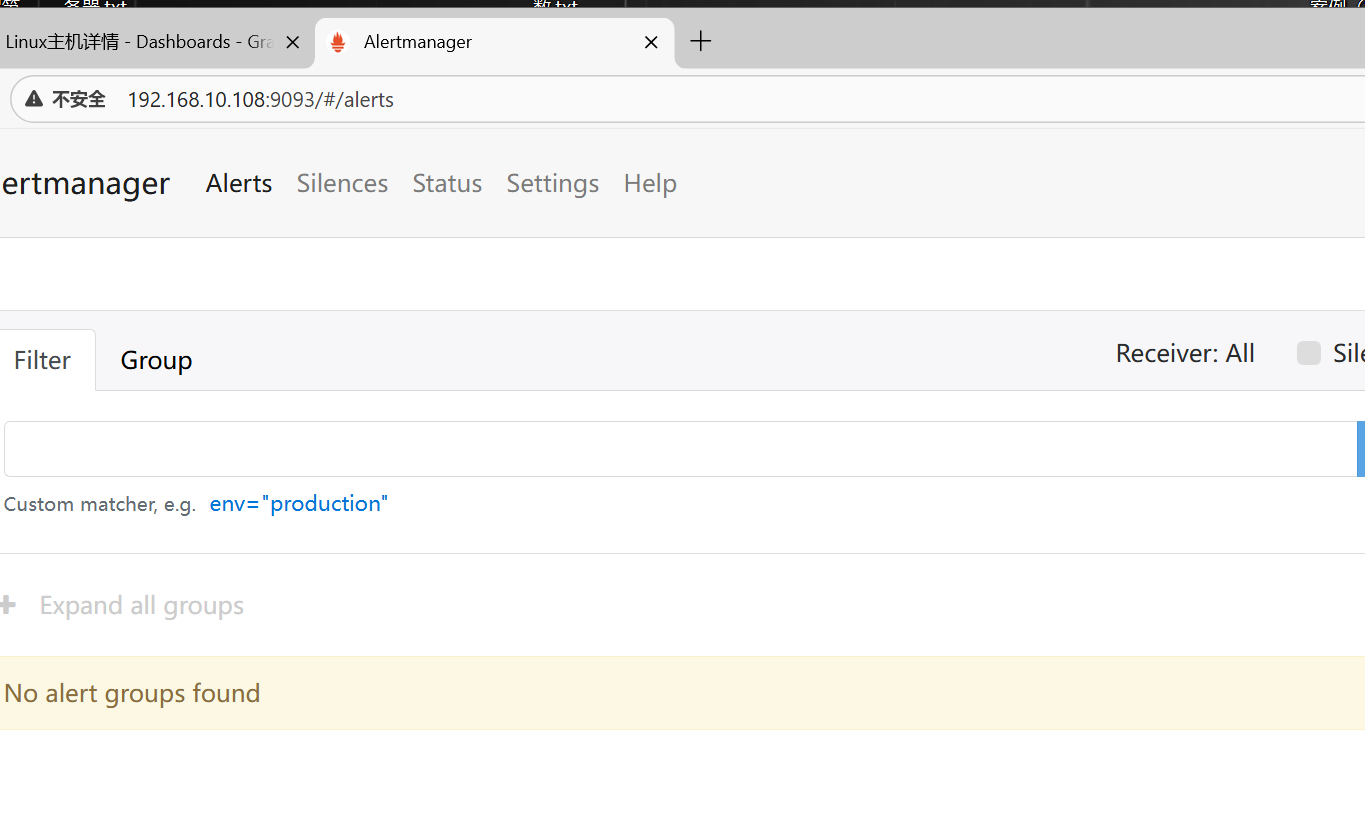Click the Alertmanager brand title
This screenshot has width=1365, height=813.
click(x=85, y=183)
